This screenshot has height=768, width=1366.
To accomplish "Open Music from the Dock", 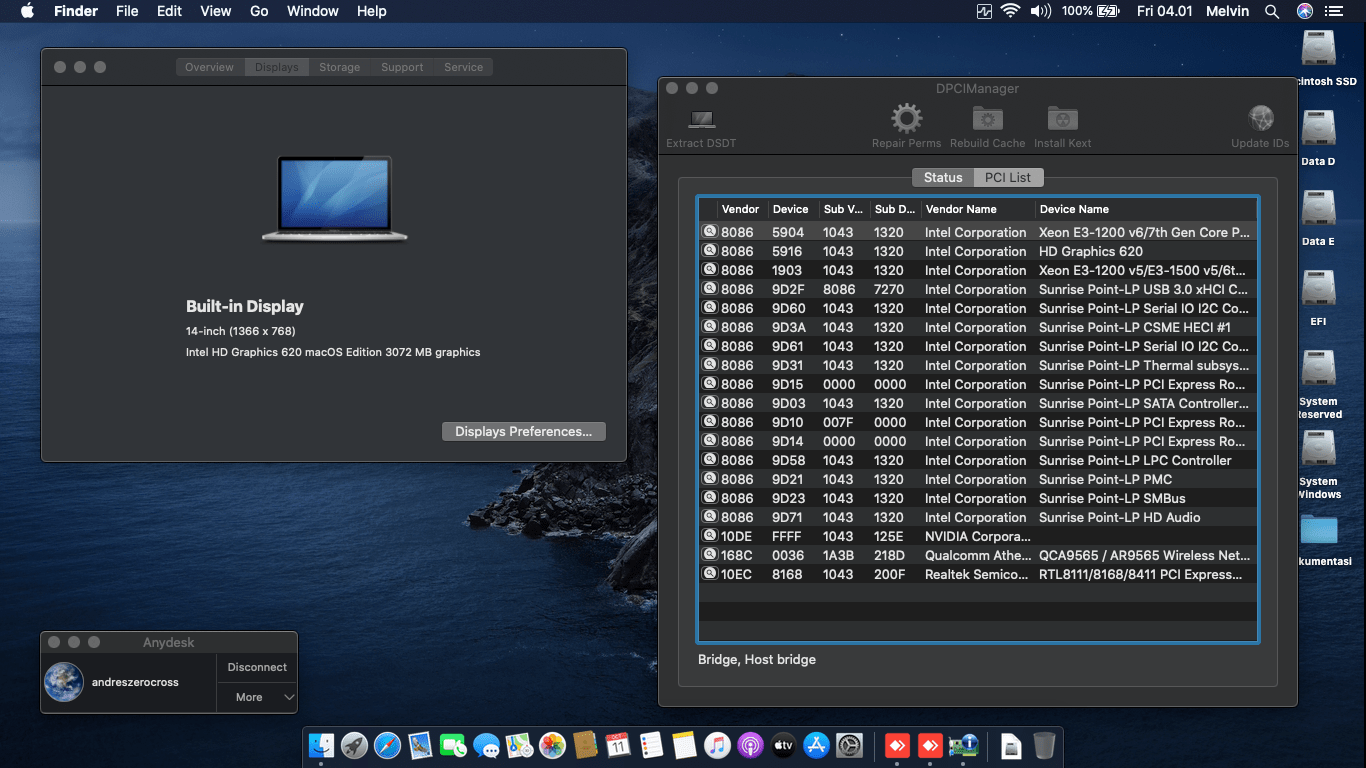I will 717,745.
